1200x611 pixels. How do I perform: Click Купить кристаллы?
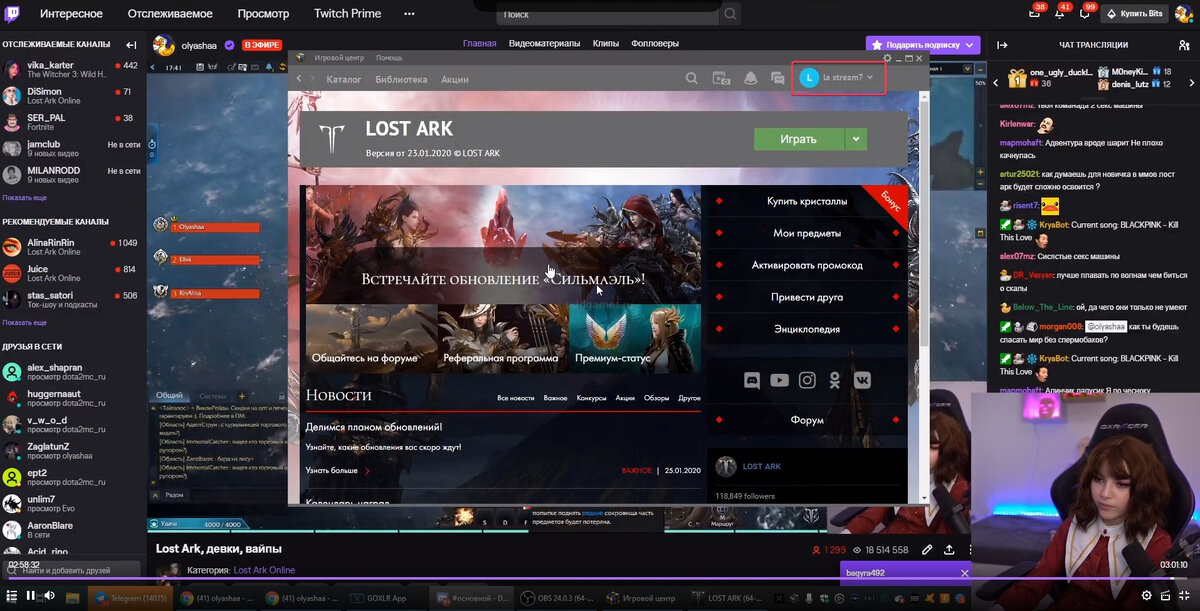point(807,201)
